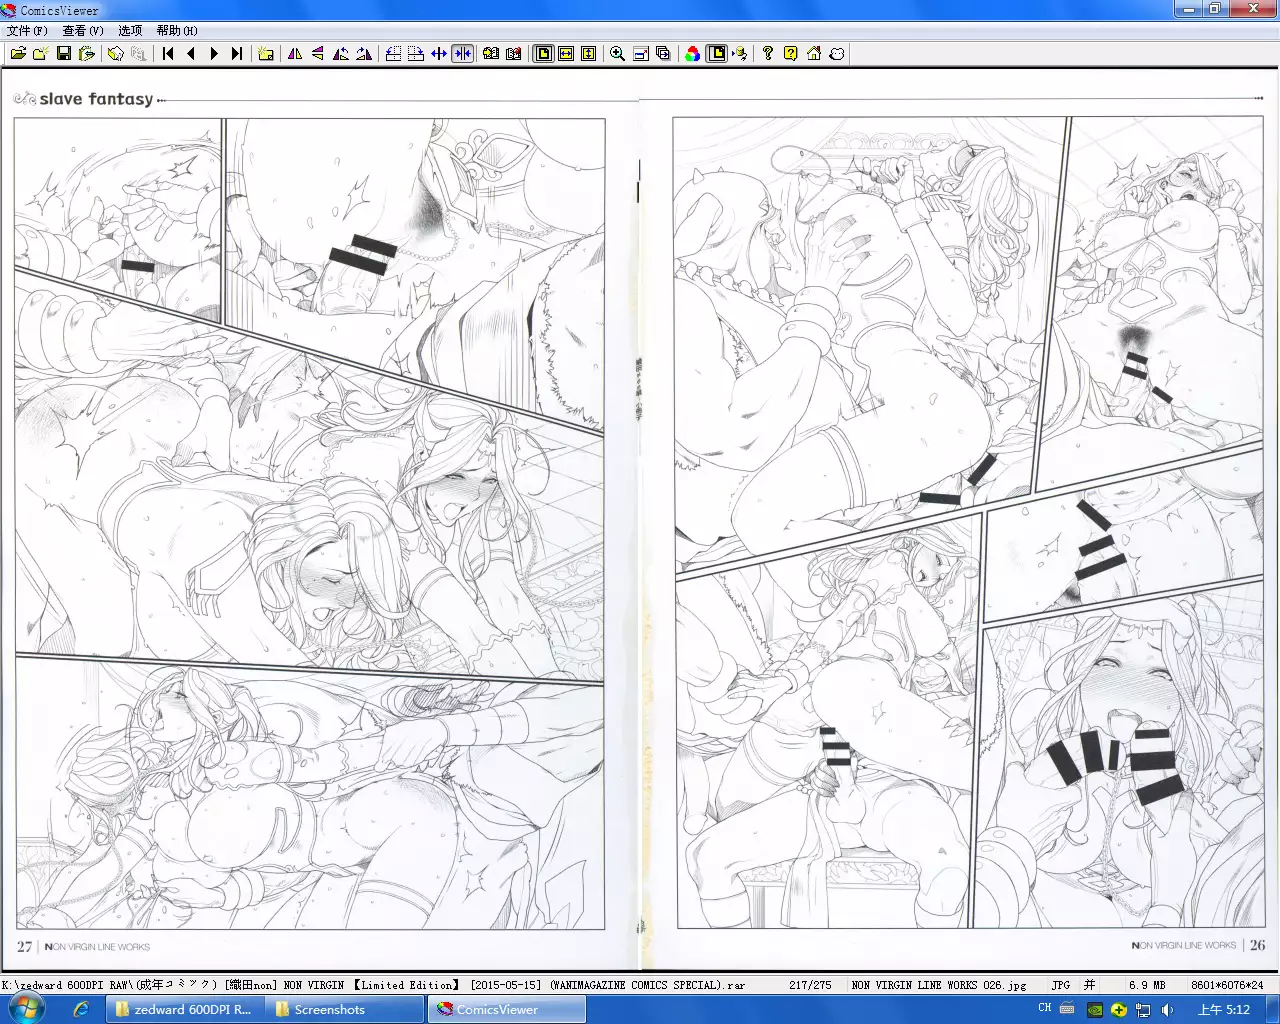Open the 文件(F) menu
Image resolution: width=1280 pixels, height=1024 pixels.
coord(27,31)
